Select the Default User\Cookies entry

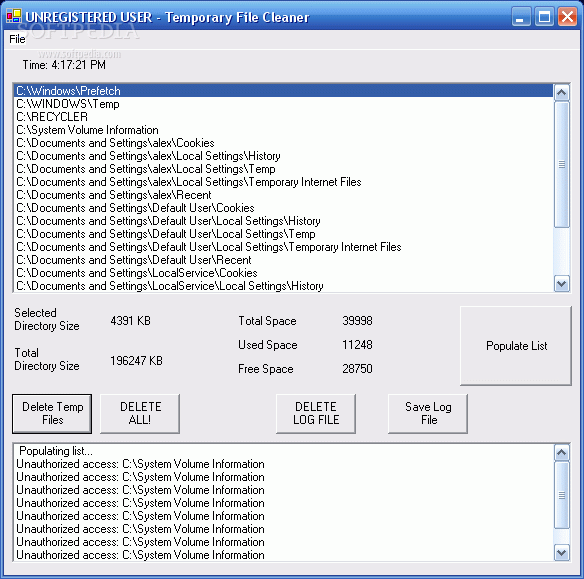pyautogui.click(x=283, y=208)
